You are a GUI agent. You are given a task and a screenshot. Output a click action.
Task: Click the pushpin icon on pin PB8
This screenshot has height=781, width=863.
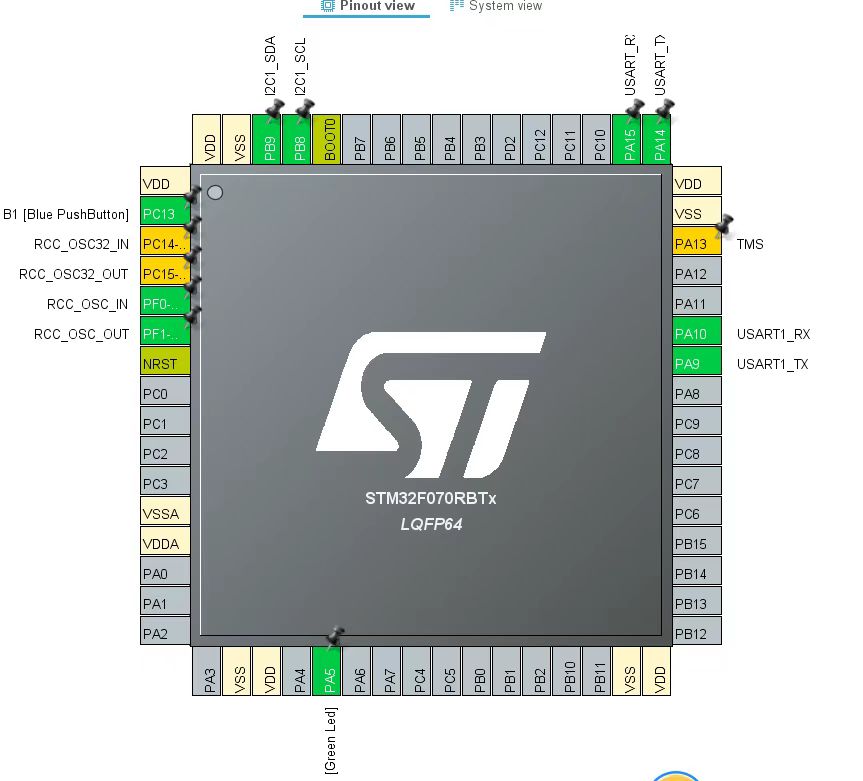click(x=304, y=110)
